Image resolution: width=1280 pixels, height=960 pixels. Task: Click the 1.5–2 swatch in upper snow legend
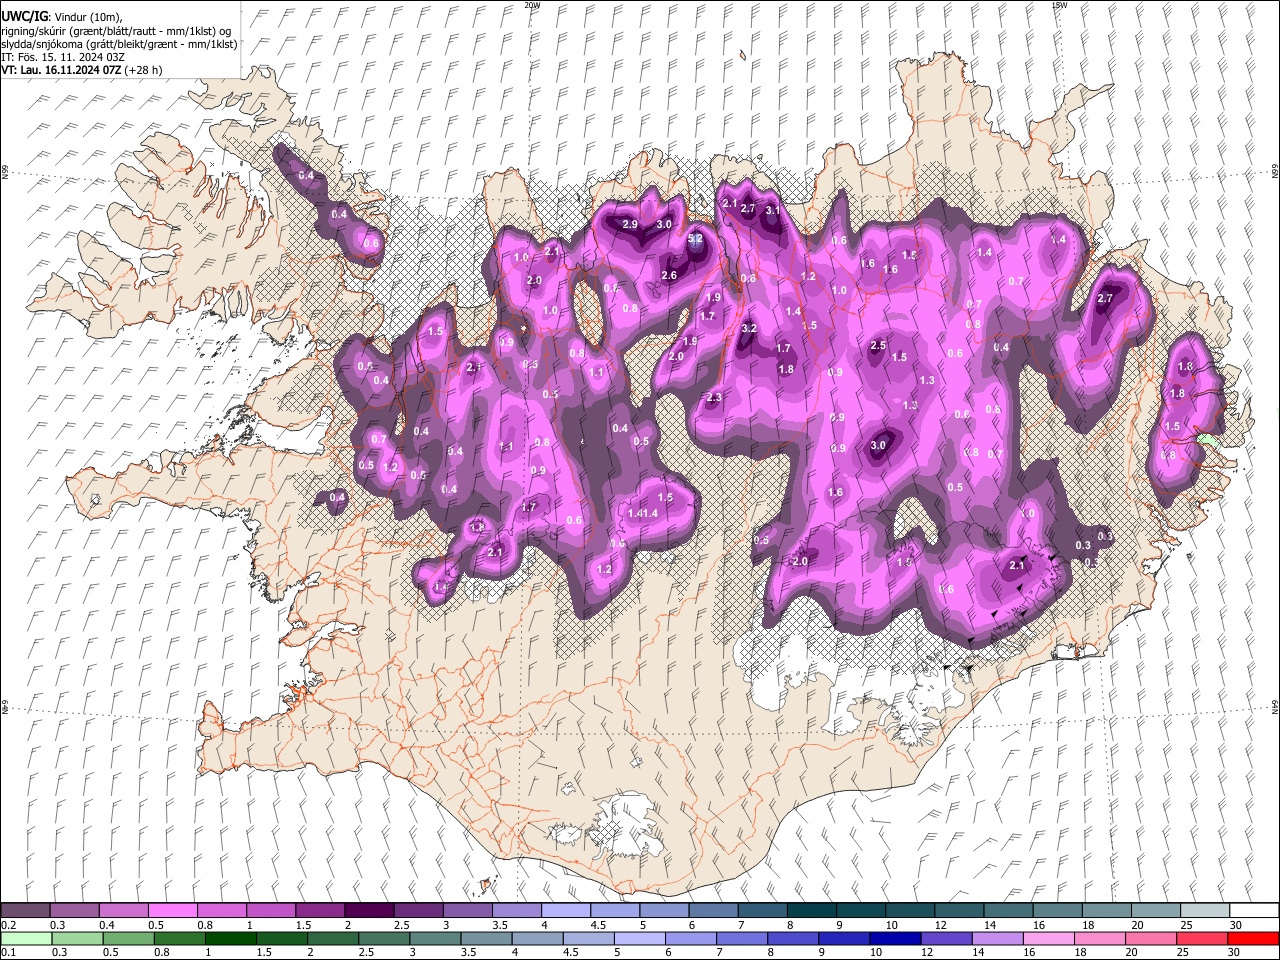(x=319, y=910)
